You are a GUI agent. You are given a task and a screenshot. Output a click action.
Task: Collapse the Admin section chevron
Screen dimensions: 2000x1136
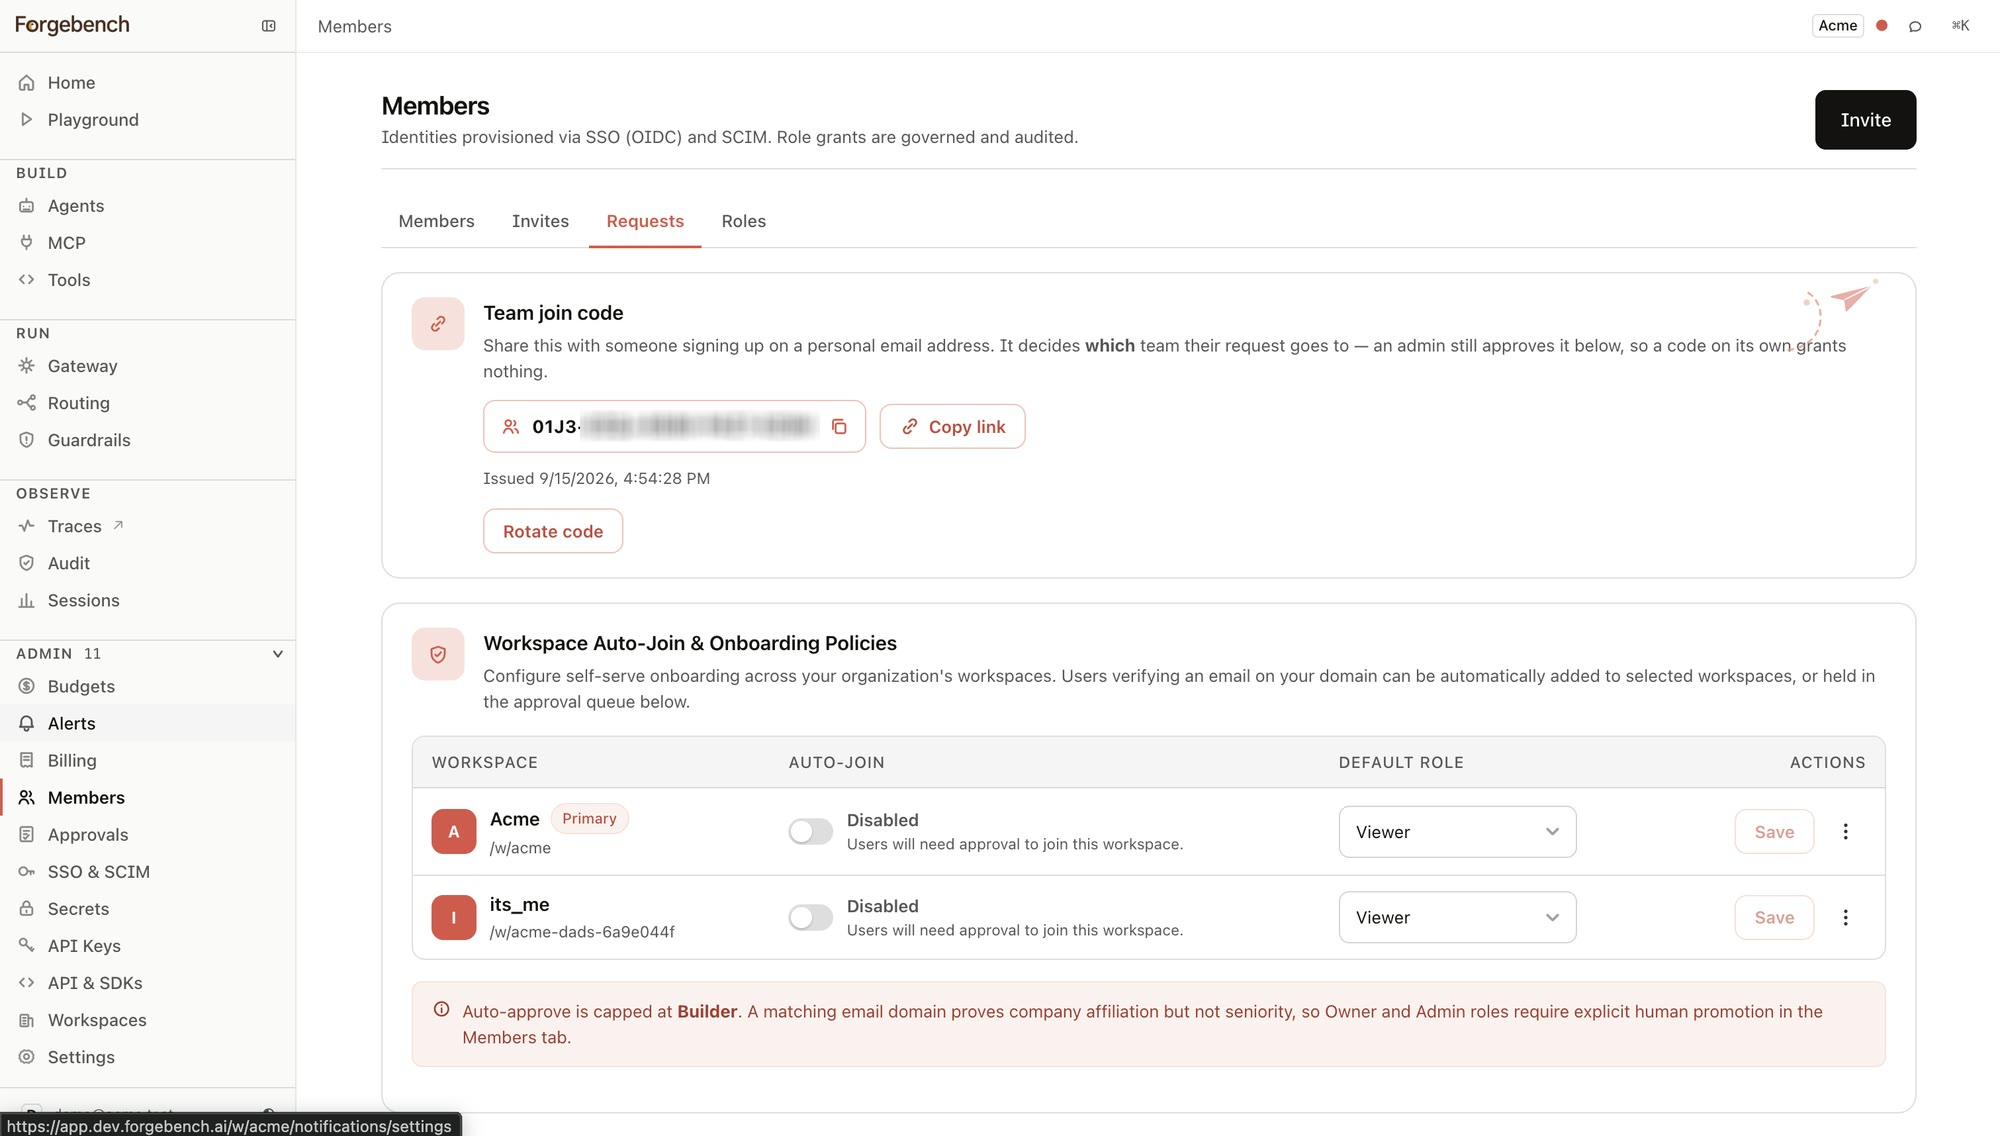[278, 654]
